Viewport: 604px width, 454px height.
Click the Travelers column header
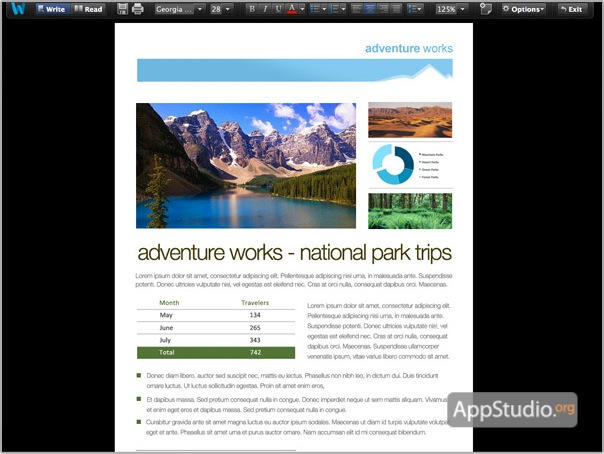[255, 303]
